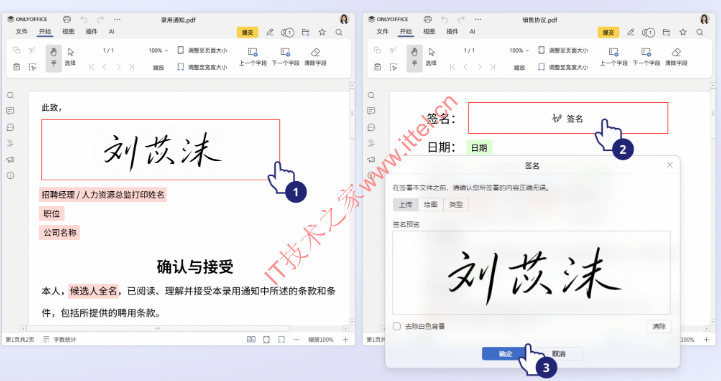This screenshot has width=721, height=381.
Task: Go to last page in 录用通知.pdf window
Action: pyautogui.click(x=132, y=67)
